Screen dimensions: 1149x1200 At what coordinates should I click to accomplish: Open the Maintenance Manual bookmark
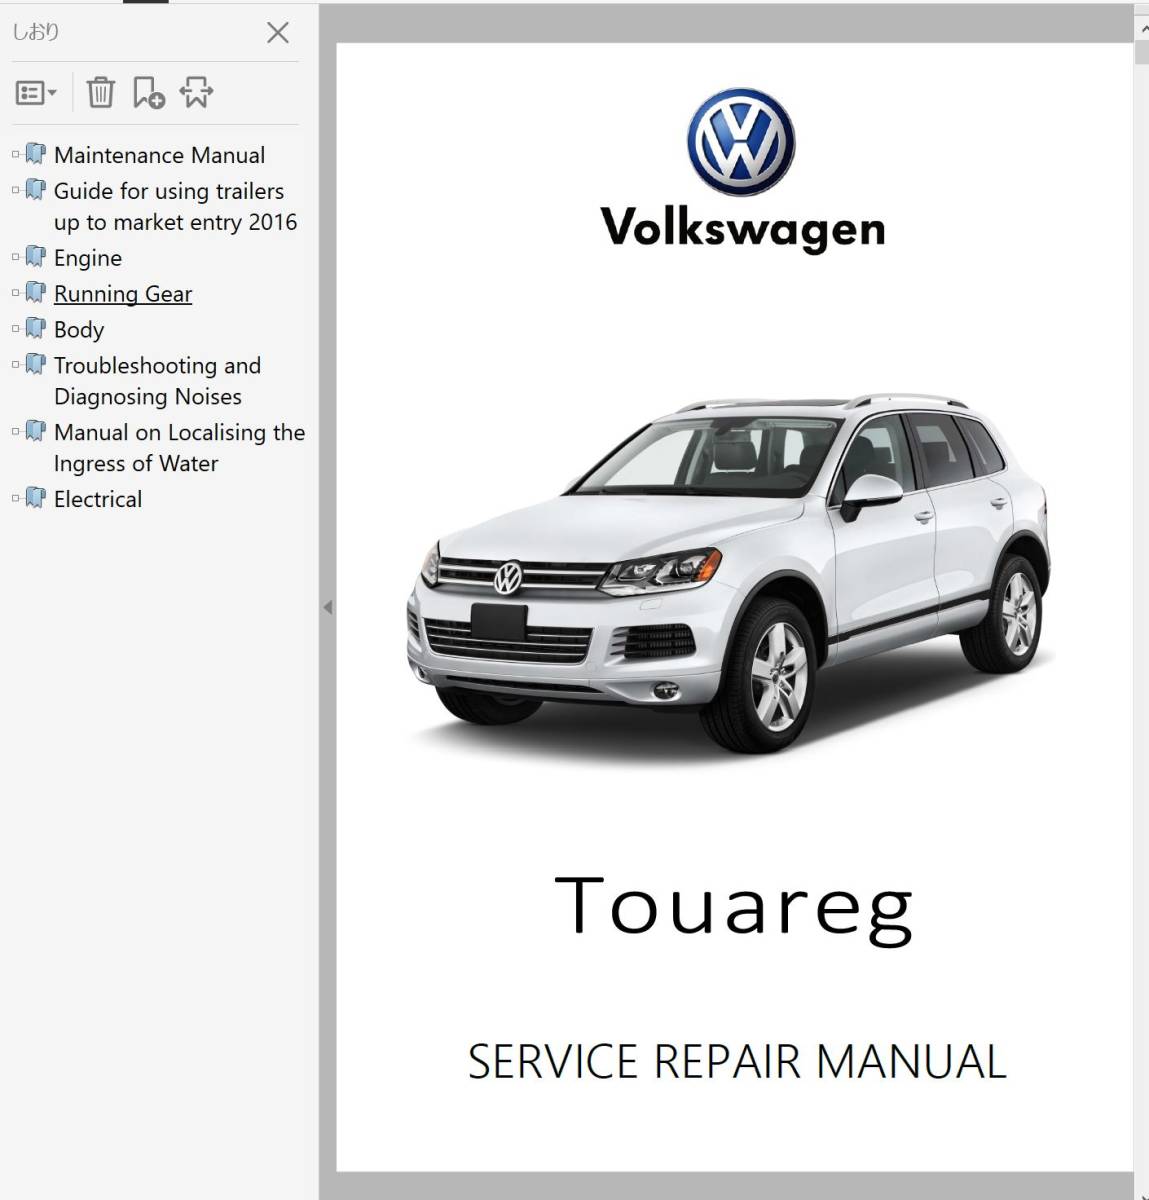pyautogui.click(x=159, y=155)
